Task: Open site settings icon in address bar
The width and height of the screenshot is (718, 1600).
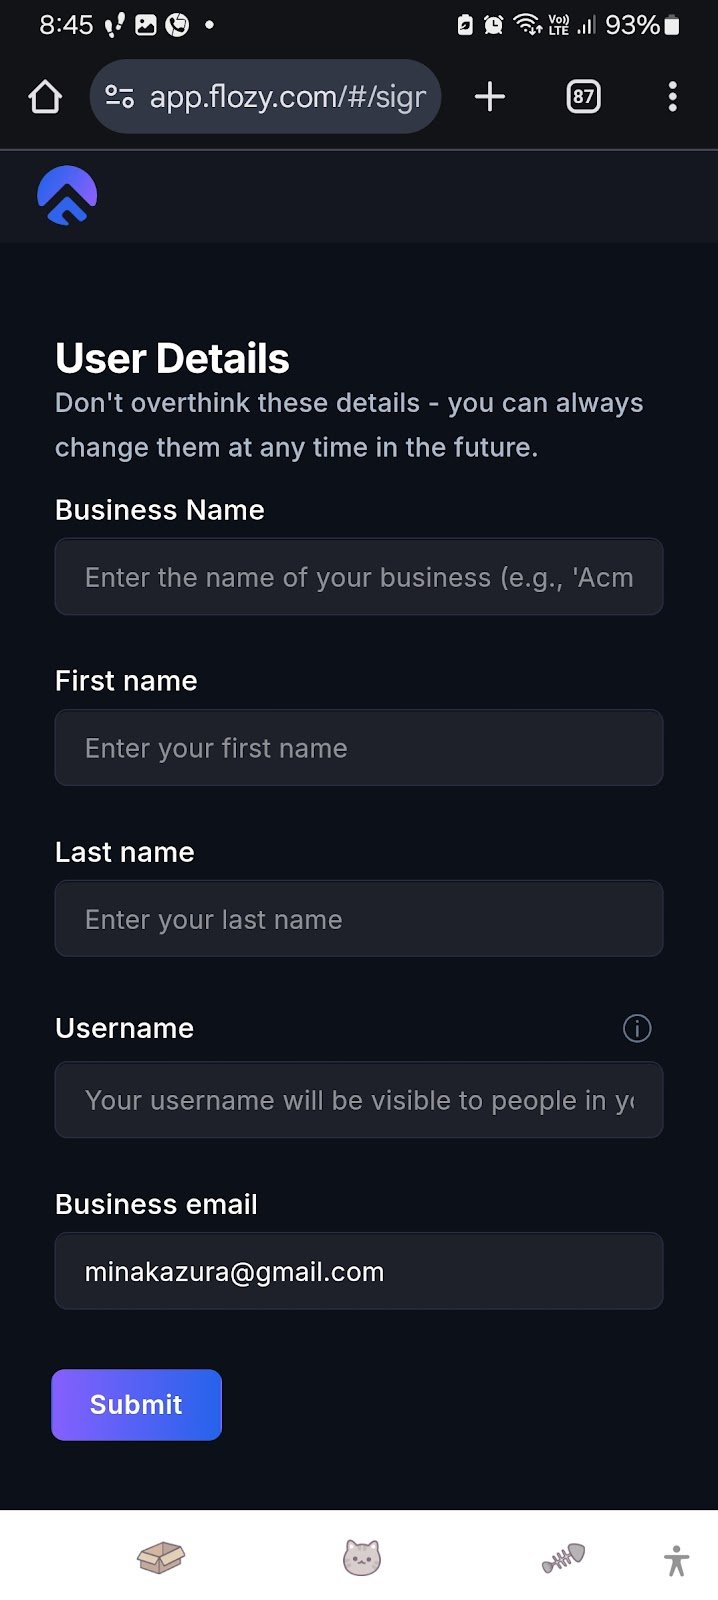Action: click(119, 97)
